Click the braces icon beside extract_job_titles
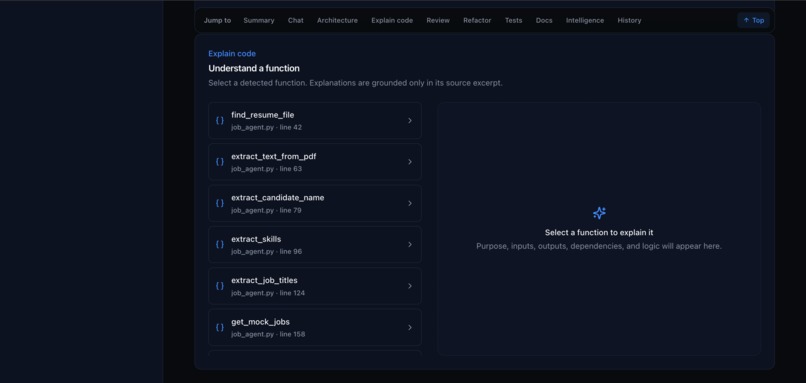806x383 pixels. point(219,286)
